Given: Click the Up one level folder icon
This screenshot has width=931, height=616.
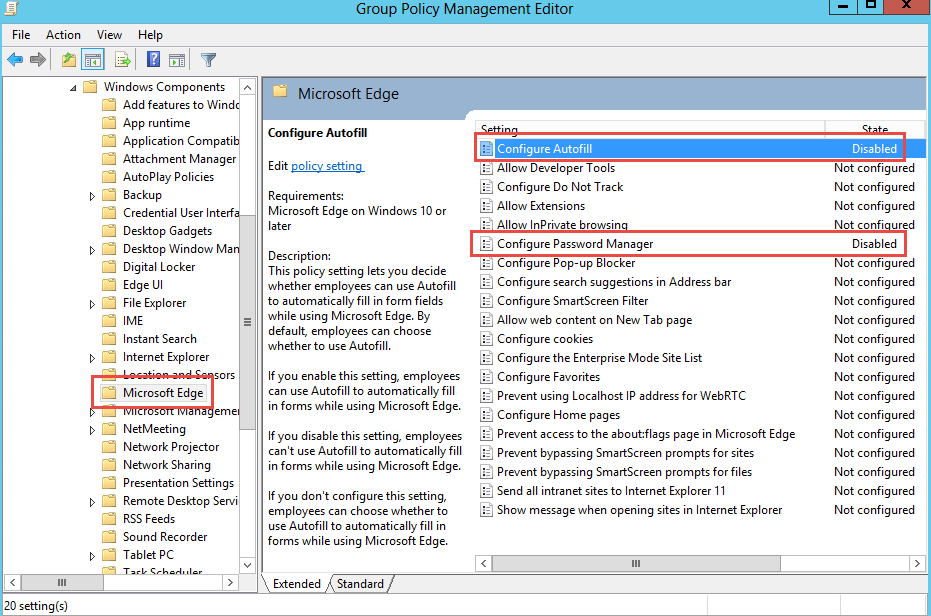Looking at the screenshot, I should 69,59.
